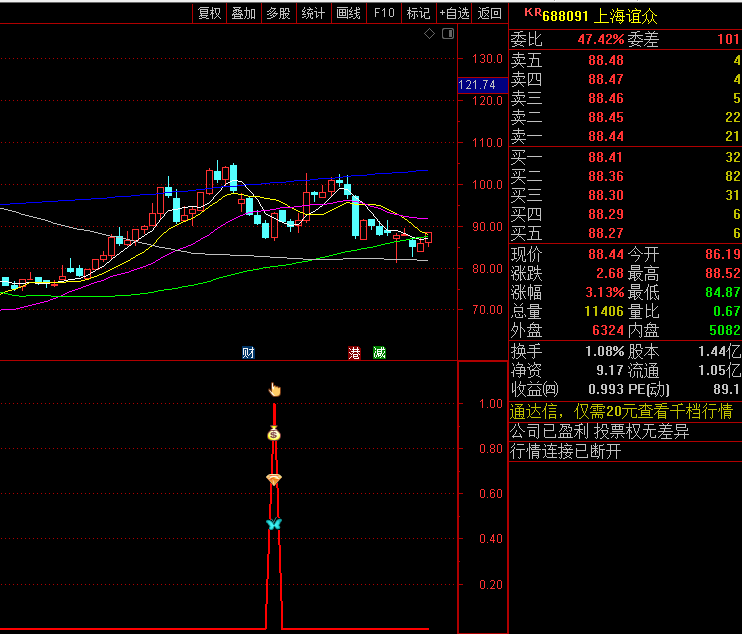Click 买三 price 88.30

pyautogui.click(x=606, y=195)
